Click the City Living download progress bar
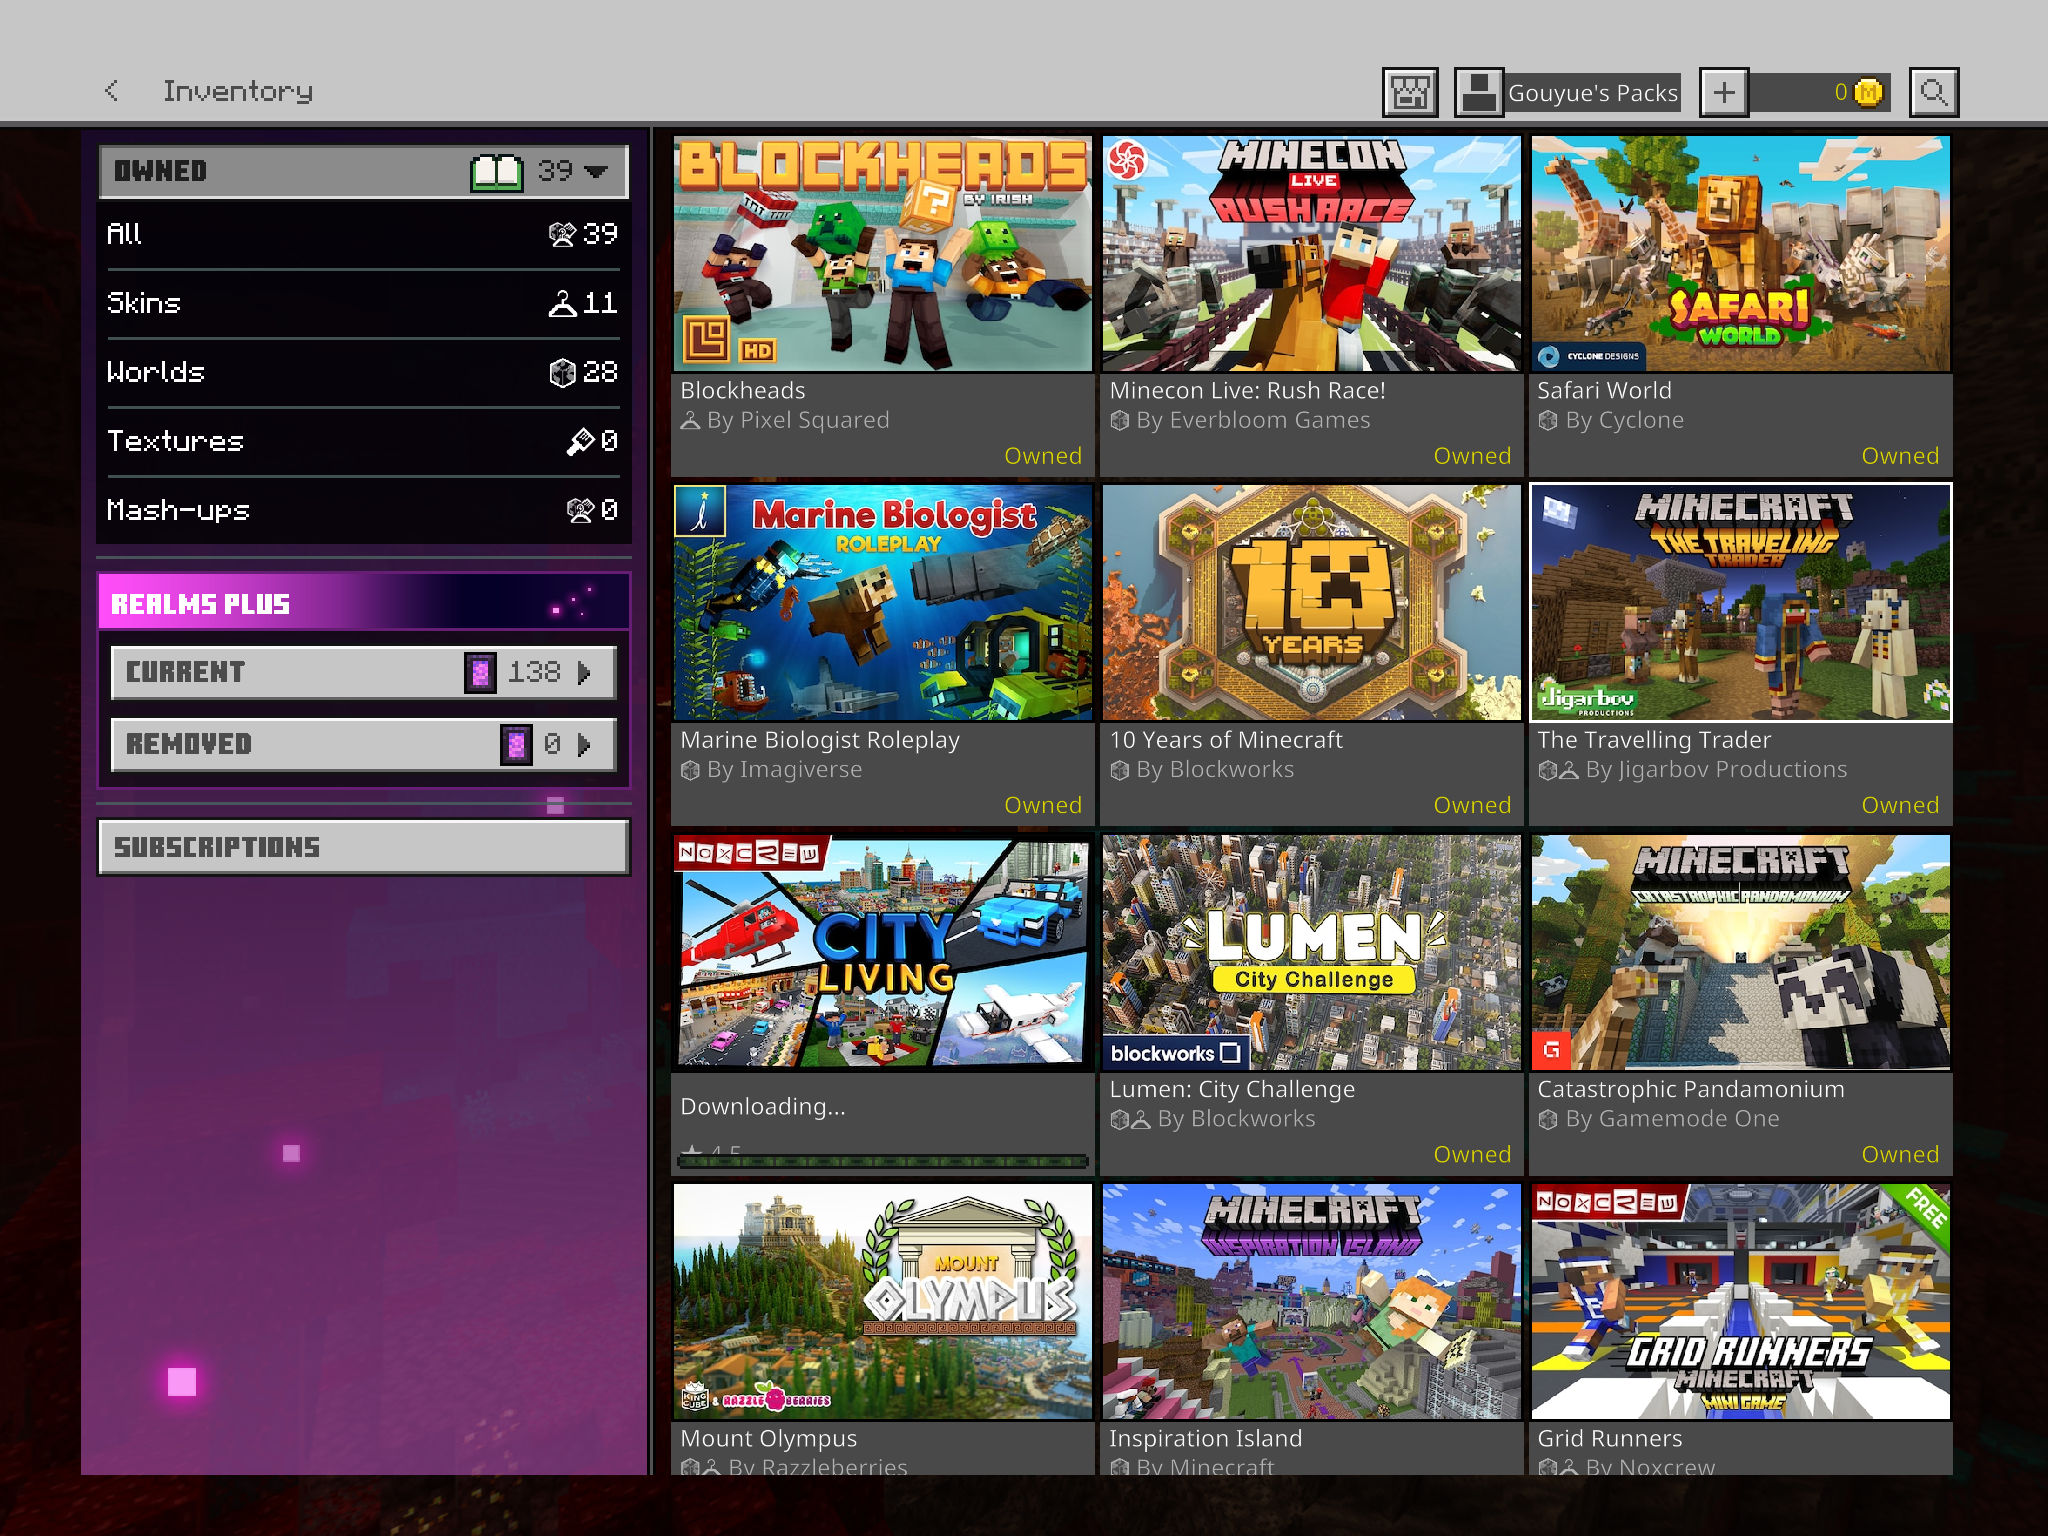This screenshot has height=1536, width=2048. click(x=882, y=1160)
